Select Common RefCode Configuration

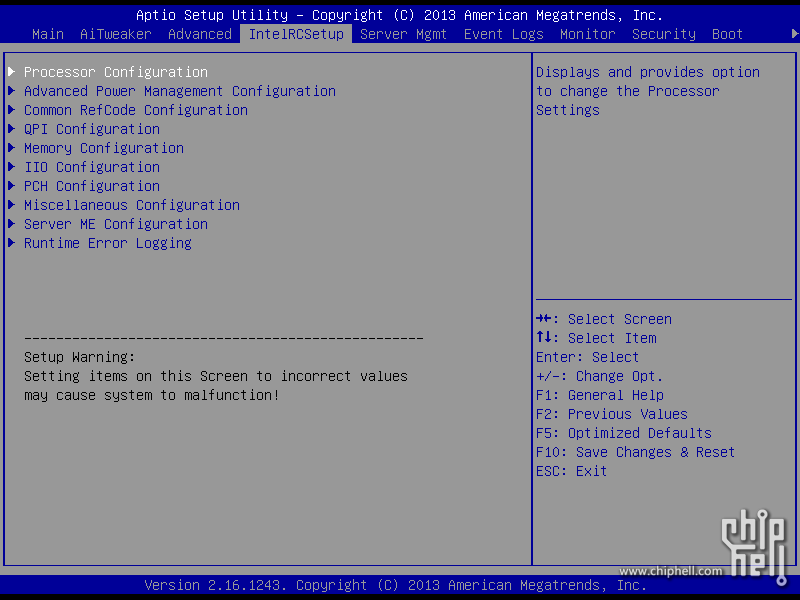tap(136, 110)
